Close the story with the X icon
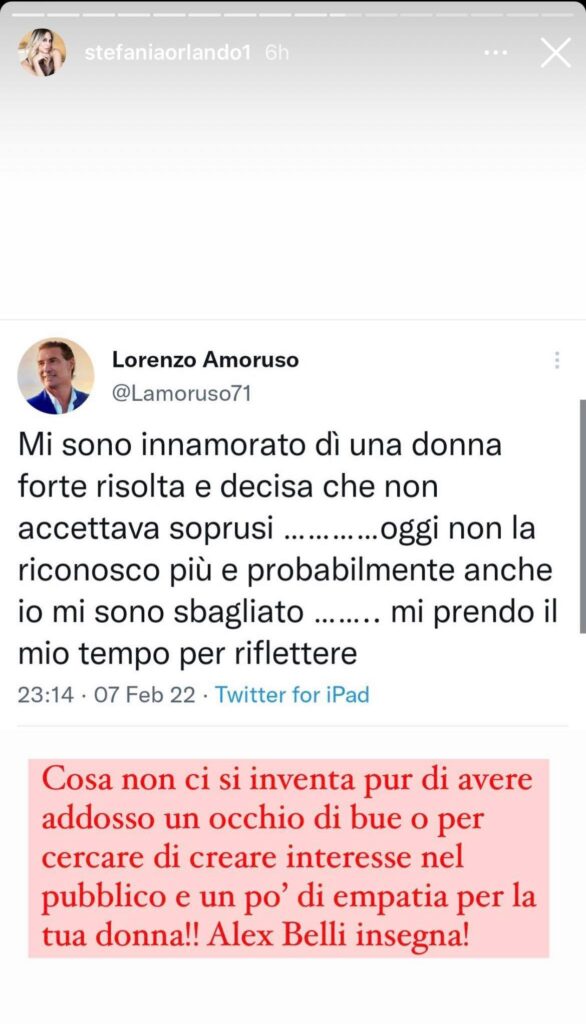The image size is (586, 1024). click(556, 53)
